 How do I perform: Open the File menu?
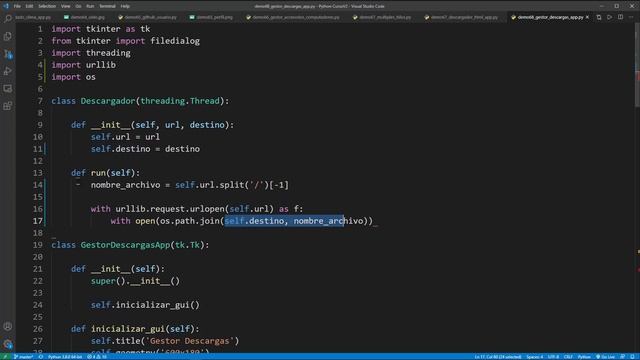tap(17, 6)
